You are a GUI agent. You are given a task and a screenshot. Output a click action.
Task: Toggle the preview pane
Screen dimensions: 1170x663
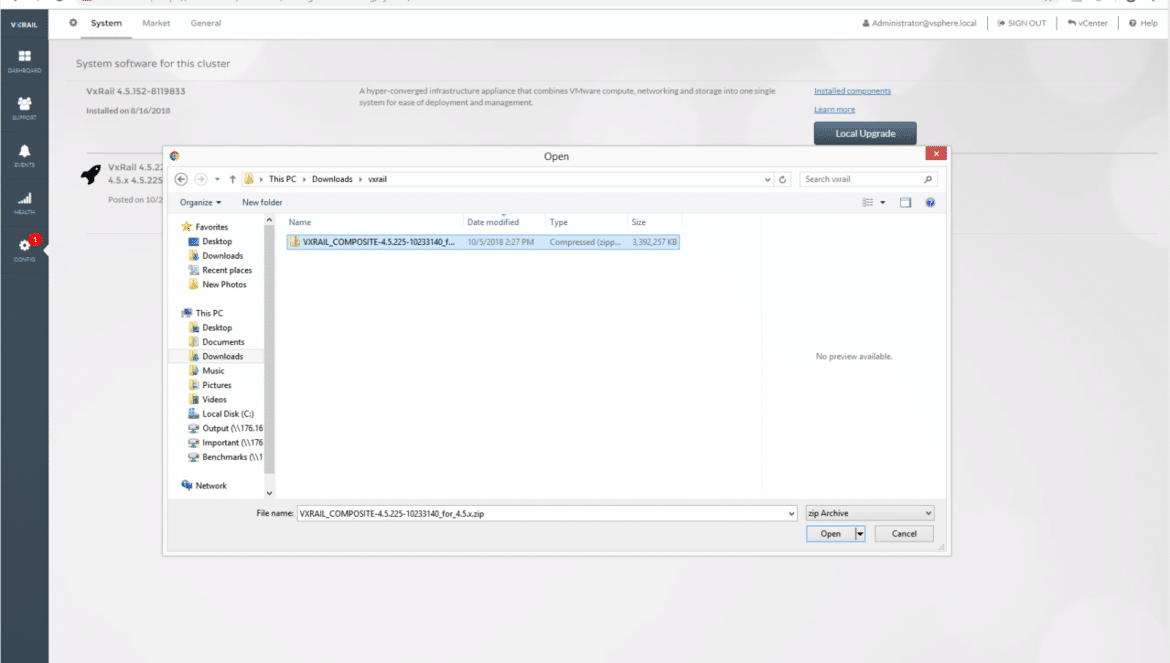[x=905, y=202]
